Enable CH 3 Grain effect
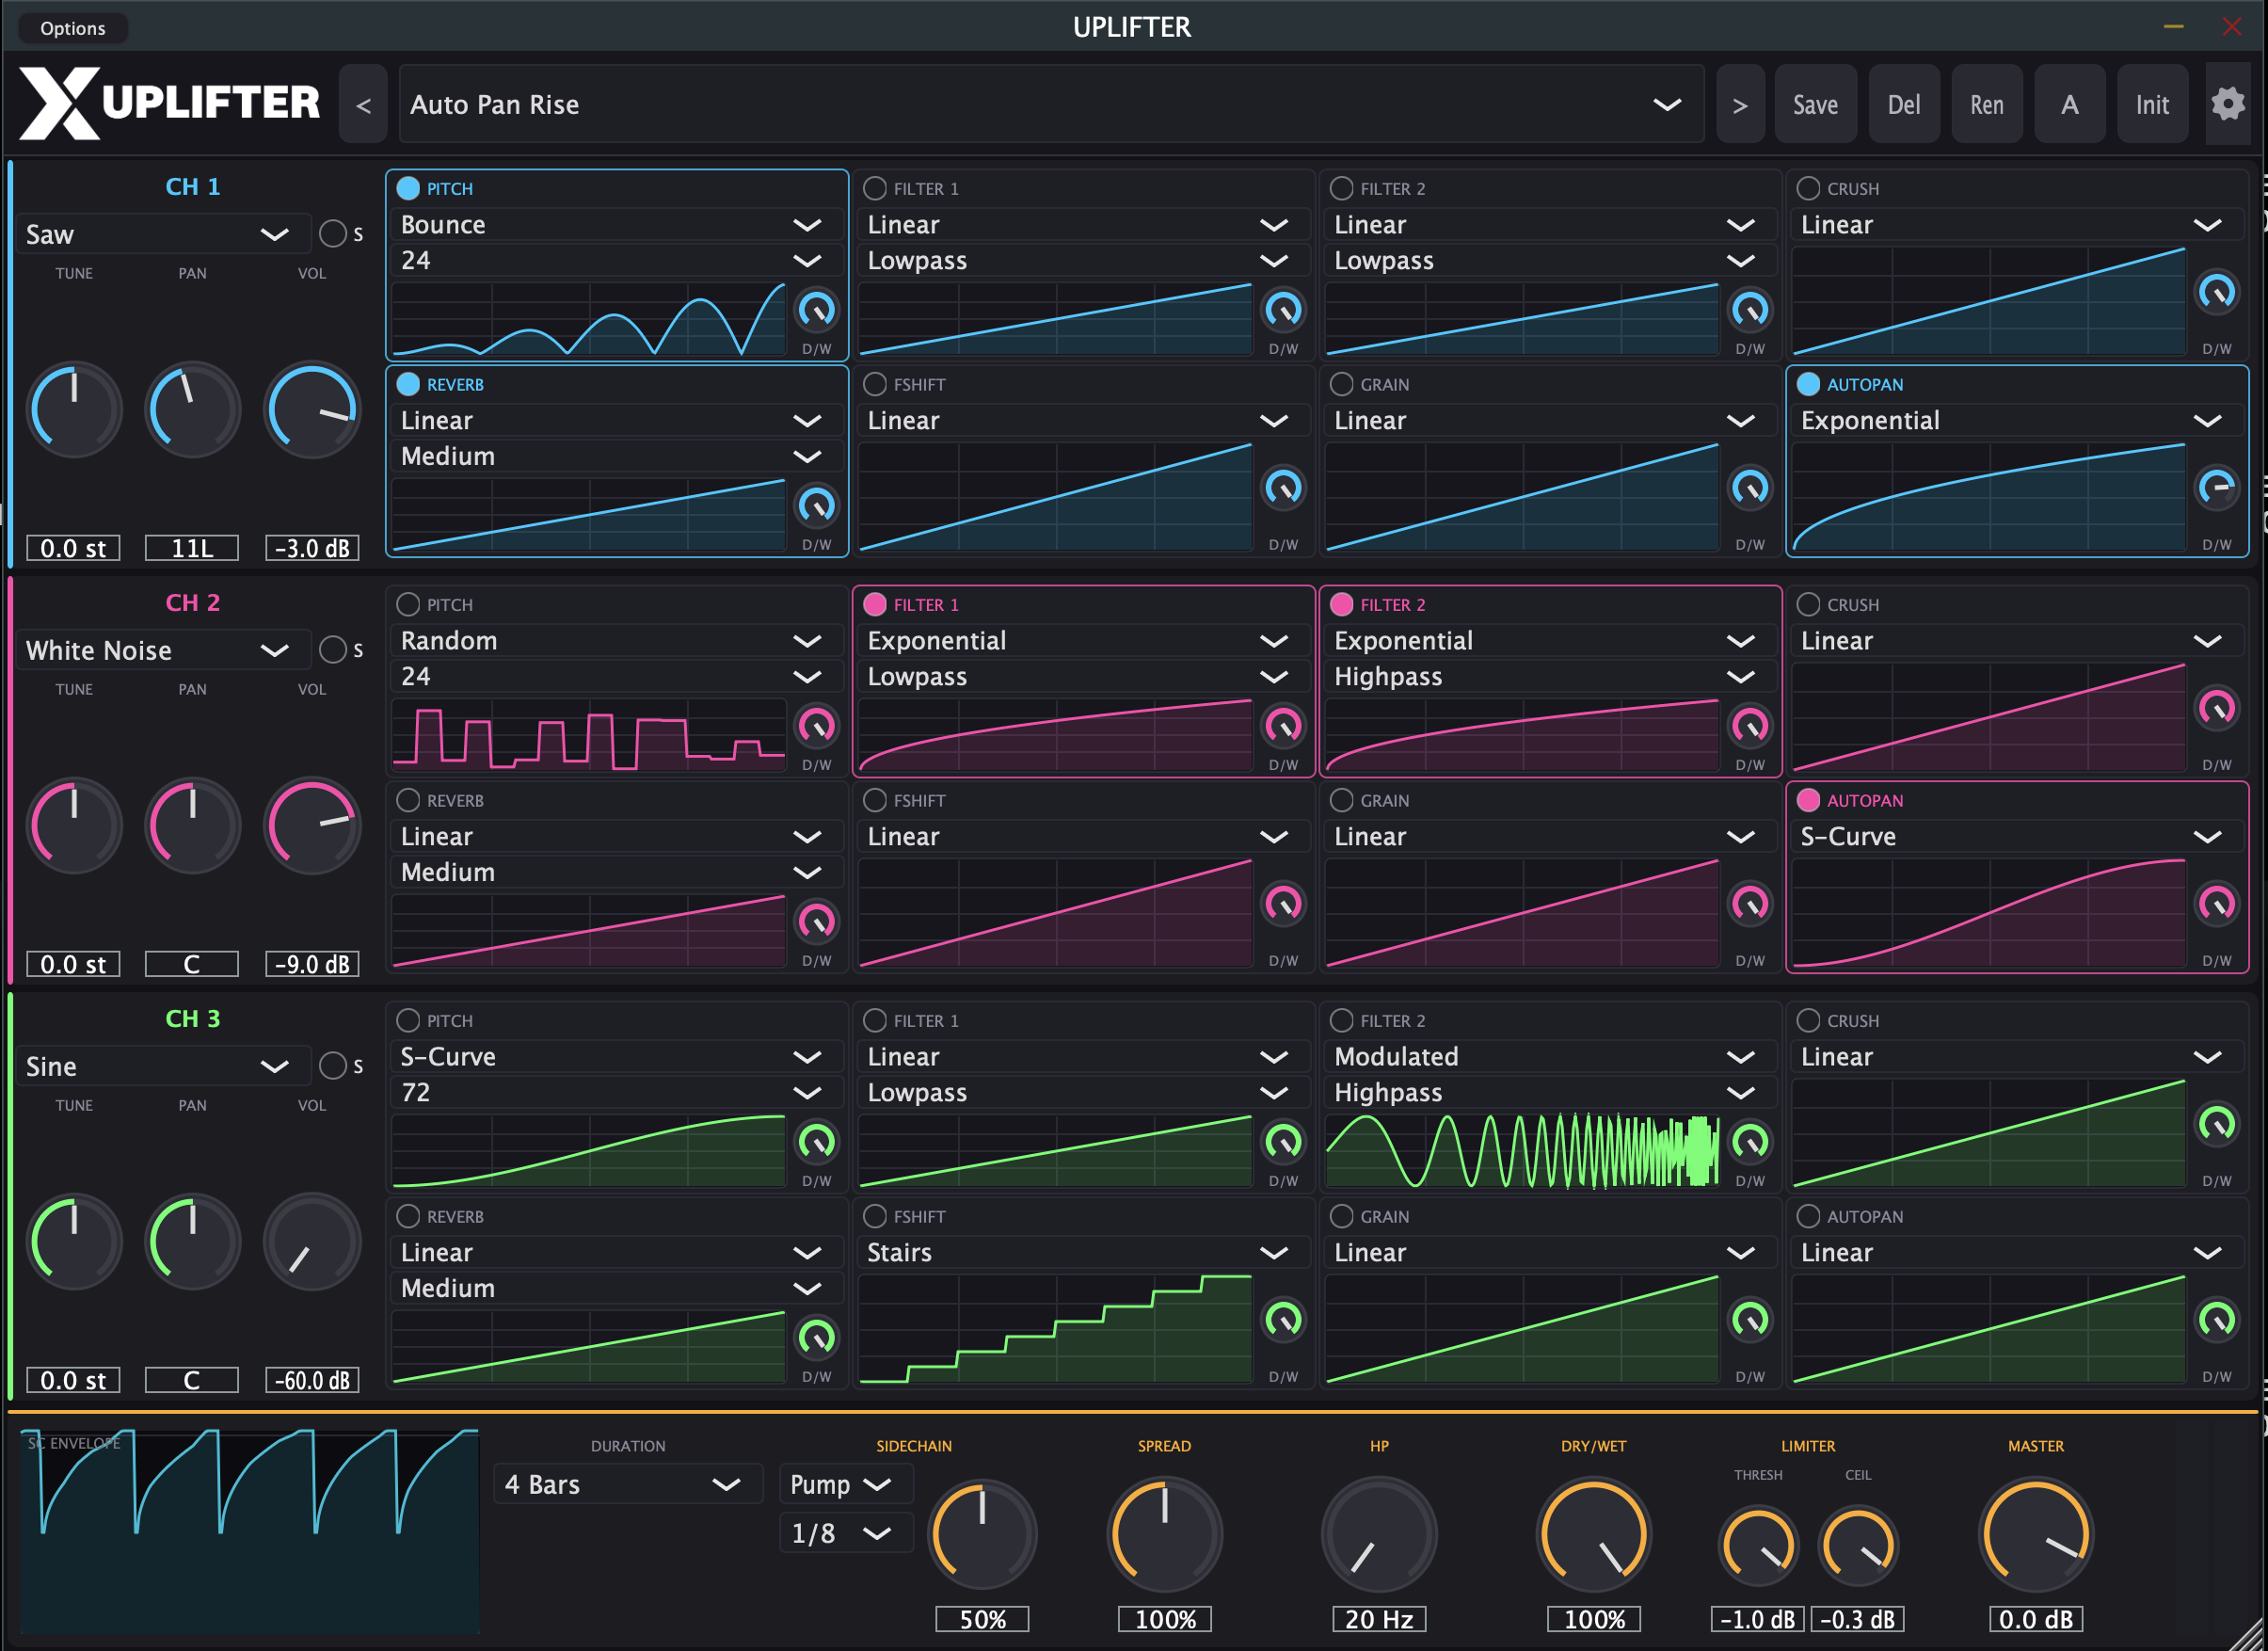The width and height of the screenshot is (2268, 1651). [x=1342, y=1216]
